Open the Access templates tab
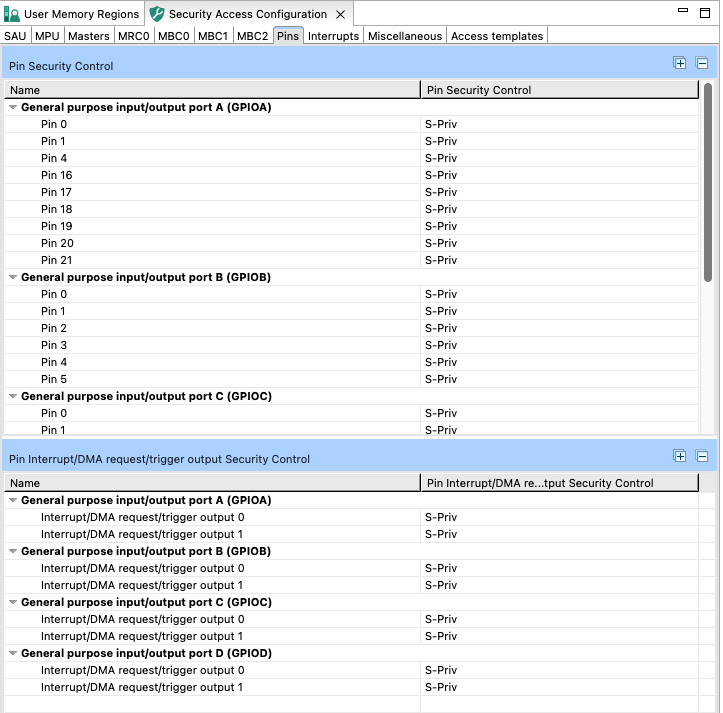723x713 pixels. [x=497, y=36]
